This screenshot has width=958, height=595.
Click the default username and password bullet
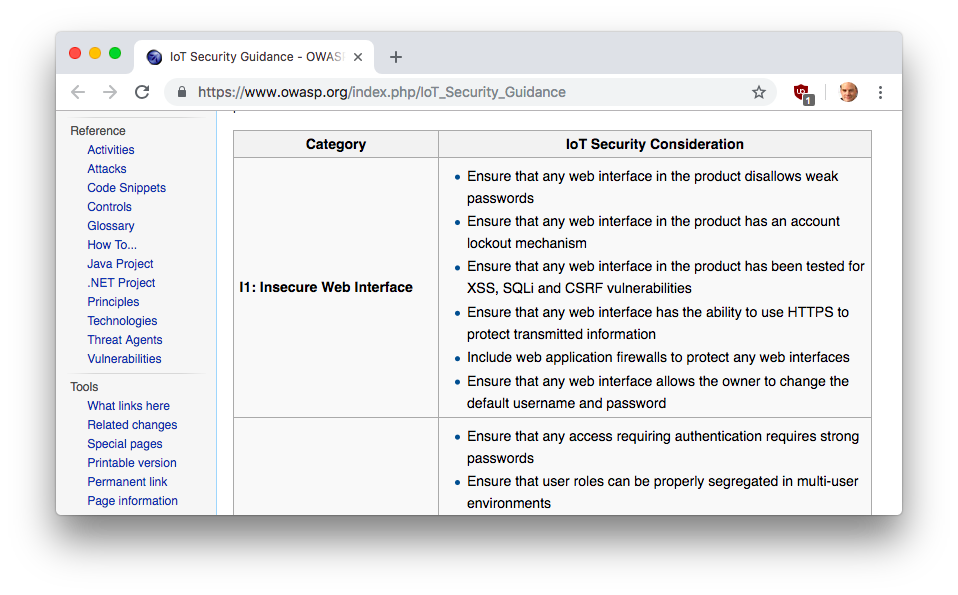pyautogui.click(x=658, y=392)
